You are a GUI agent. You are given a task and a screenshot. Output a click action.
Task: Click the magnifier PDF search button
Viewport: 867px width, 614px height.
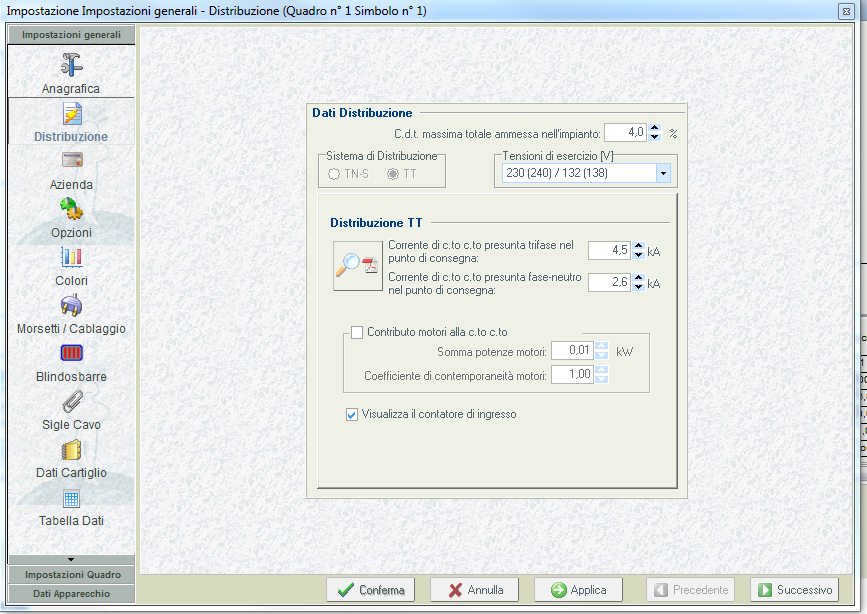pos(358,266)
